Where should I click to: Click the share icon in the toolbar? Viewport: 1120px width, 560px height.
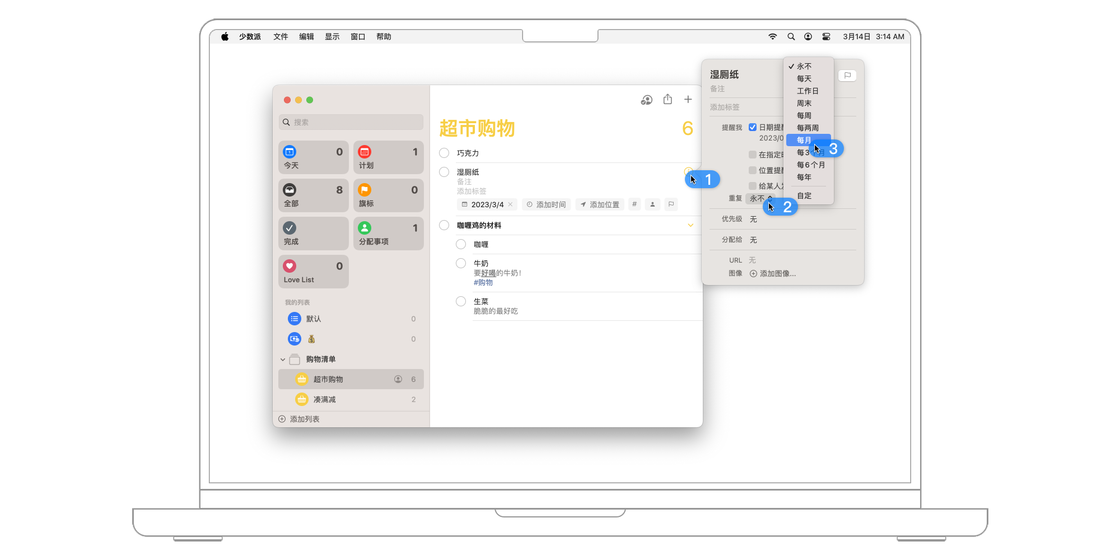[668, 99]
